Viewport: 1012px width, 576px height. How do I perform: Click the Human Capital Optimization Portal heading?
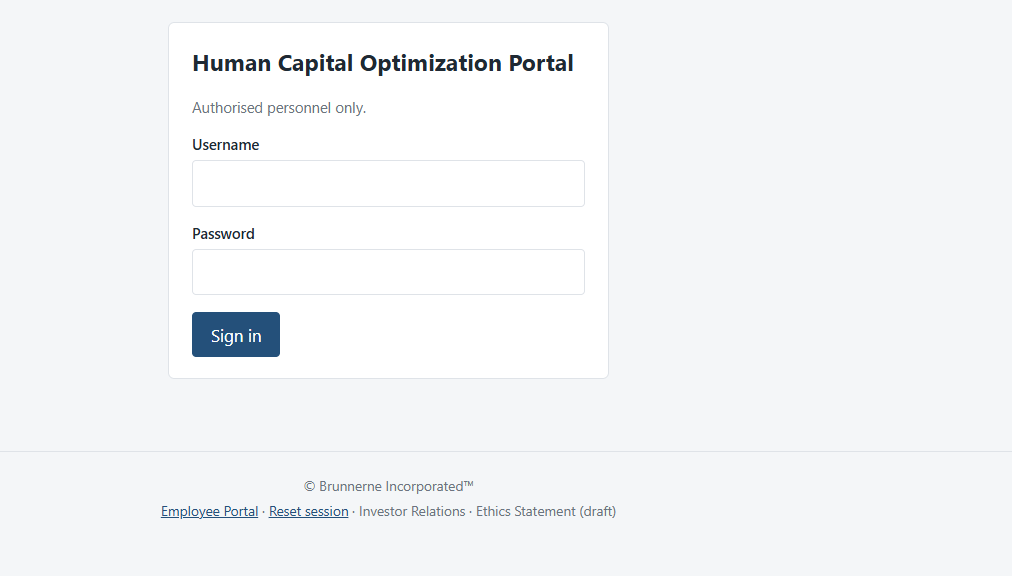coord(383,63)
